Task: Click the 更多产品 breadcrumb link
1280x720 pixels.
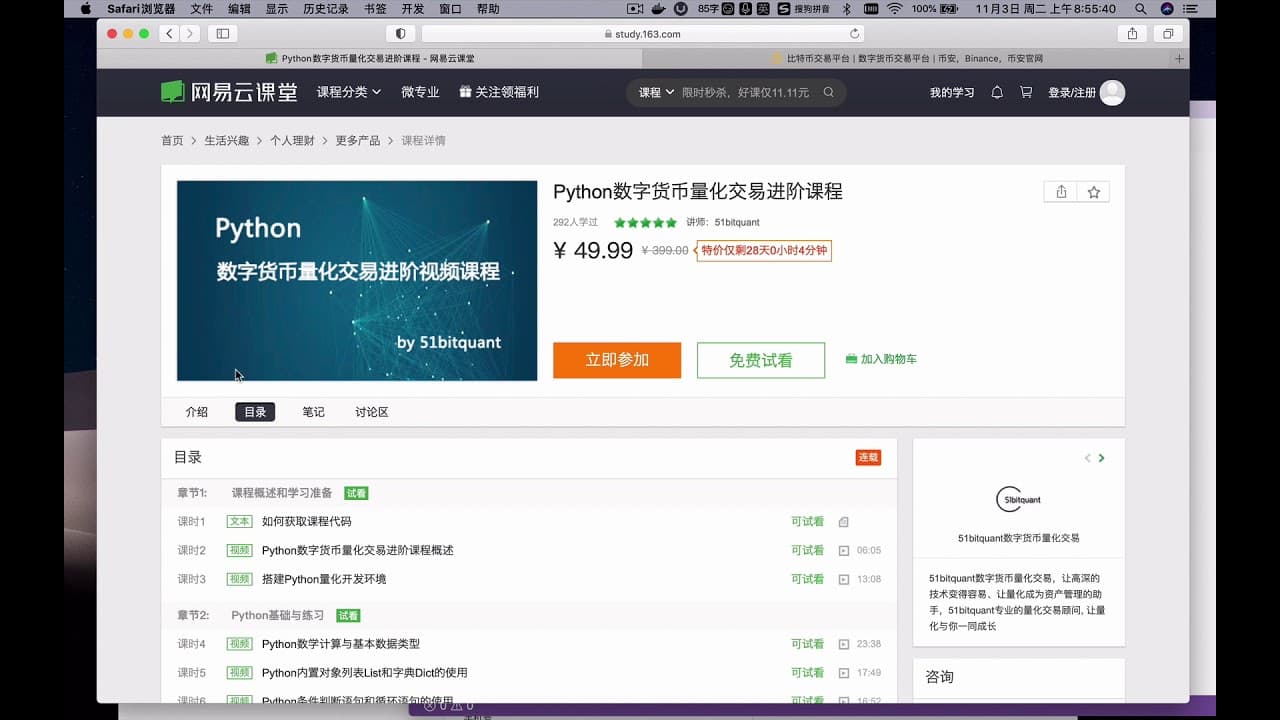Action: pyautogui.click(x=358, y=141)
